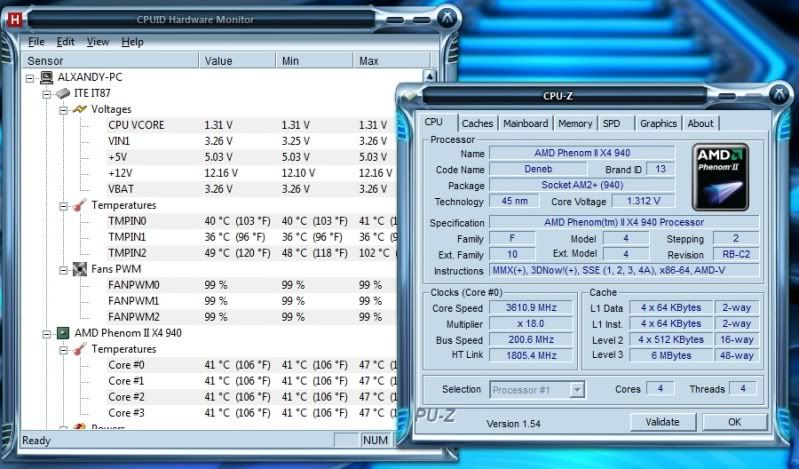This screenshot has height=469, width=799.
Task: Click the CPU Temperatures thermometer icon under AMD Phenom
Action: tap(79, 349)
